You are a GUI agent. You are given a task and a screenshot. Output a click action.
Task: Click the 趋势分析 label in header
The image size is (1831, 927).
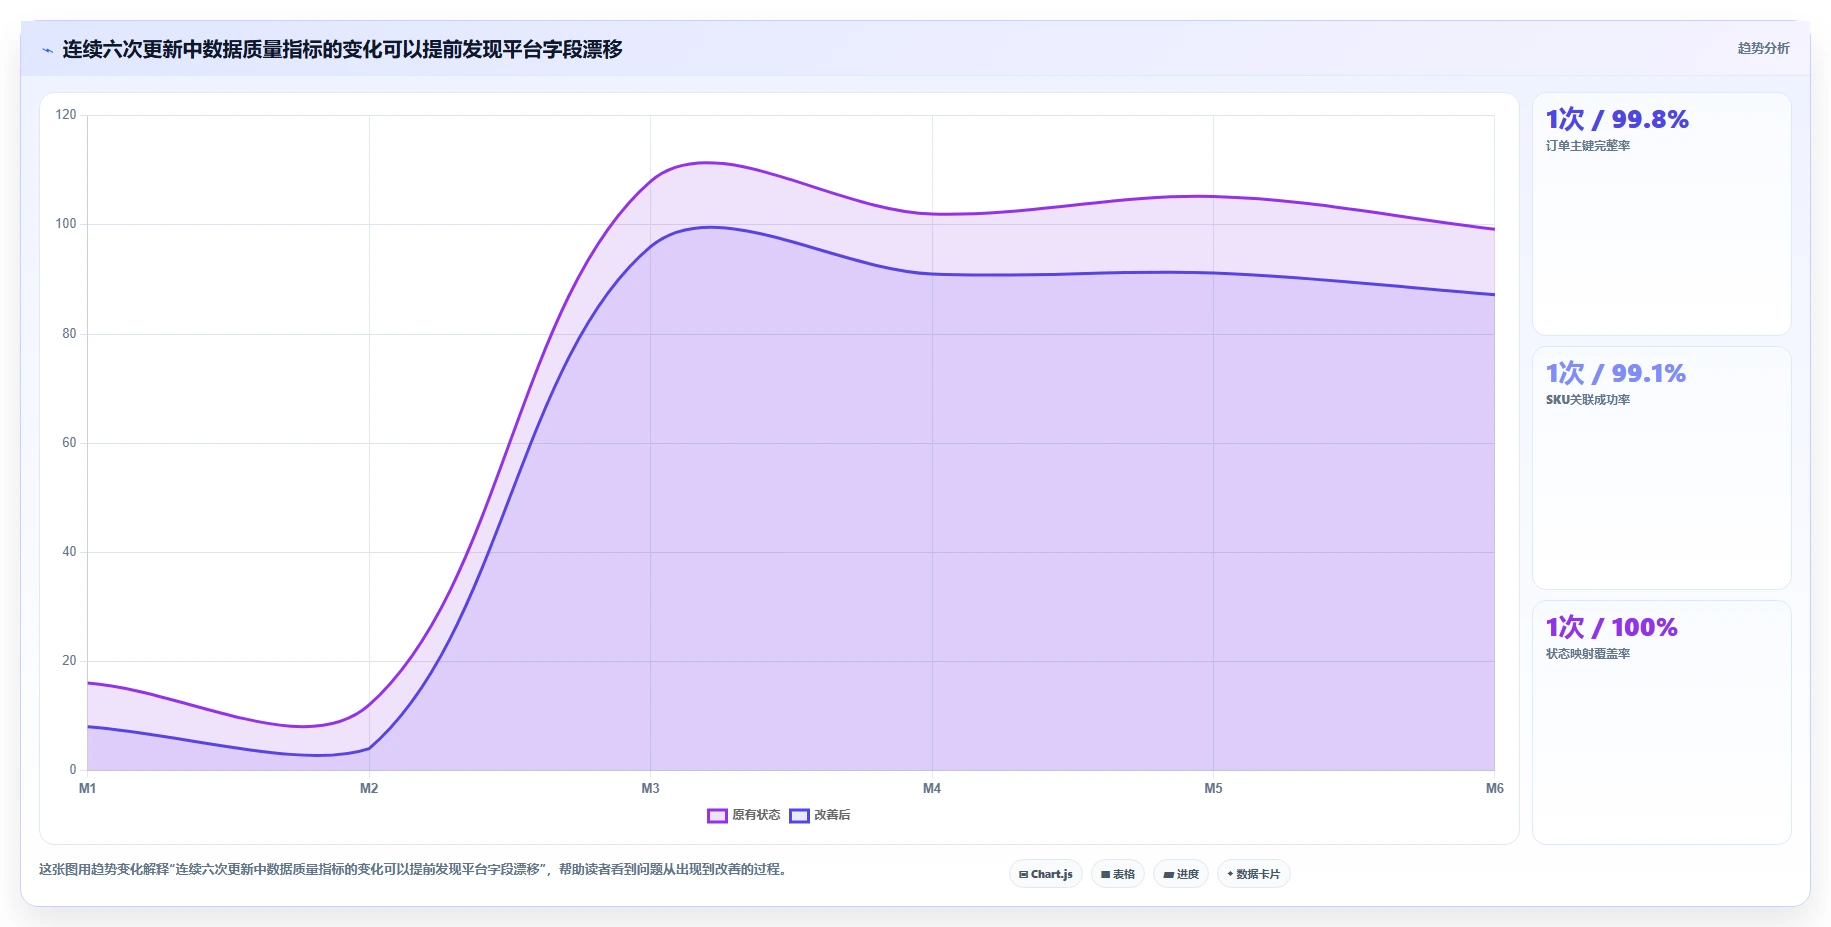1763,48
